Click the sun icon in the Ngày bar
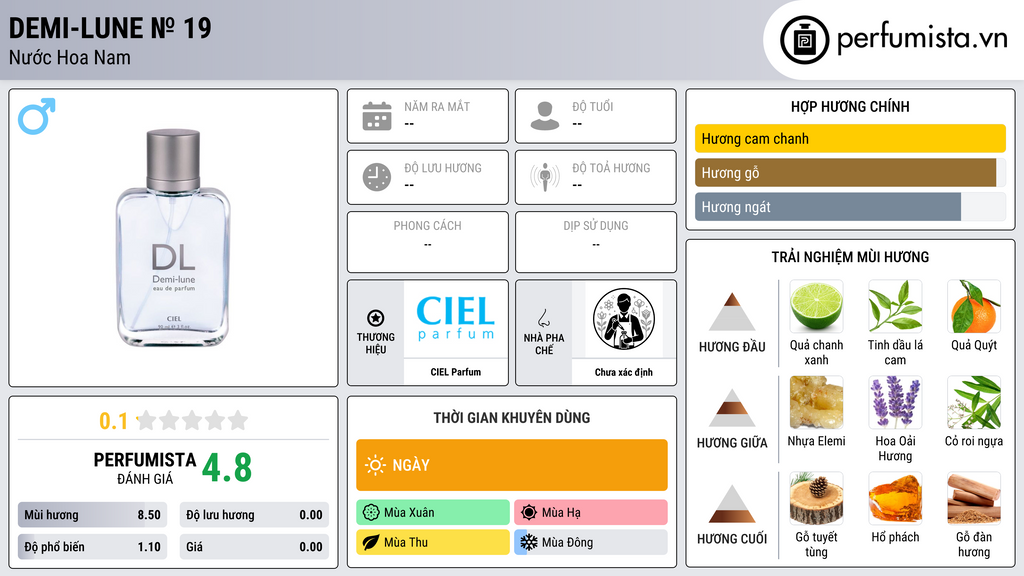 coord(375,465)
